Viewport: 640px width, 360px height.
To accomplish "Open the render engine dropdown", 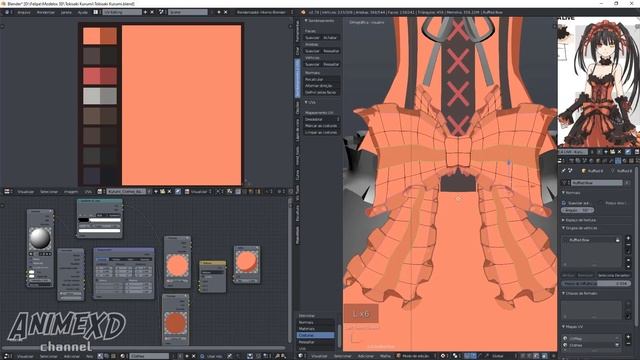I will click(x=263, y=12).
